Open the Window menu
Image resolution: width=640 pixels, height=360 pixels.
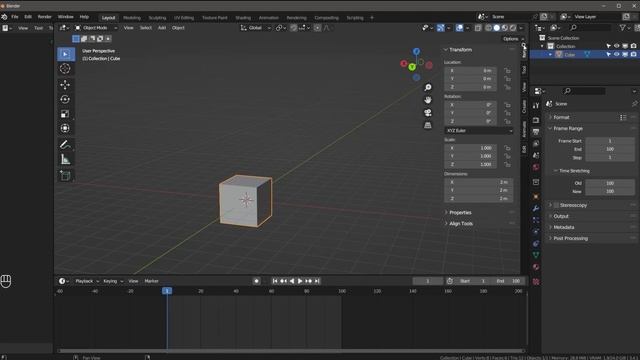coord(65,17)
